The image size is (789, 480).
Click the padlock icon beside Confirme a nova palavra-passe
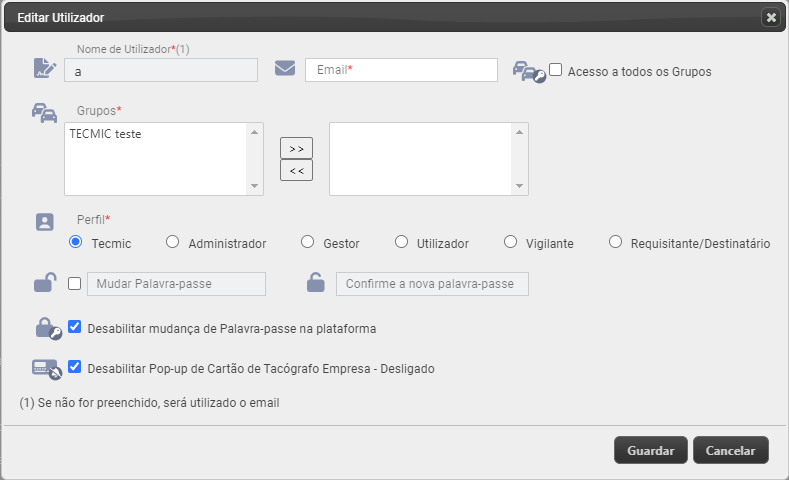[x=315, y=282]
